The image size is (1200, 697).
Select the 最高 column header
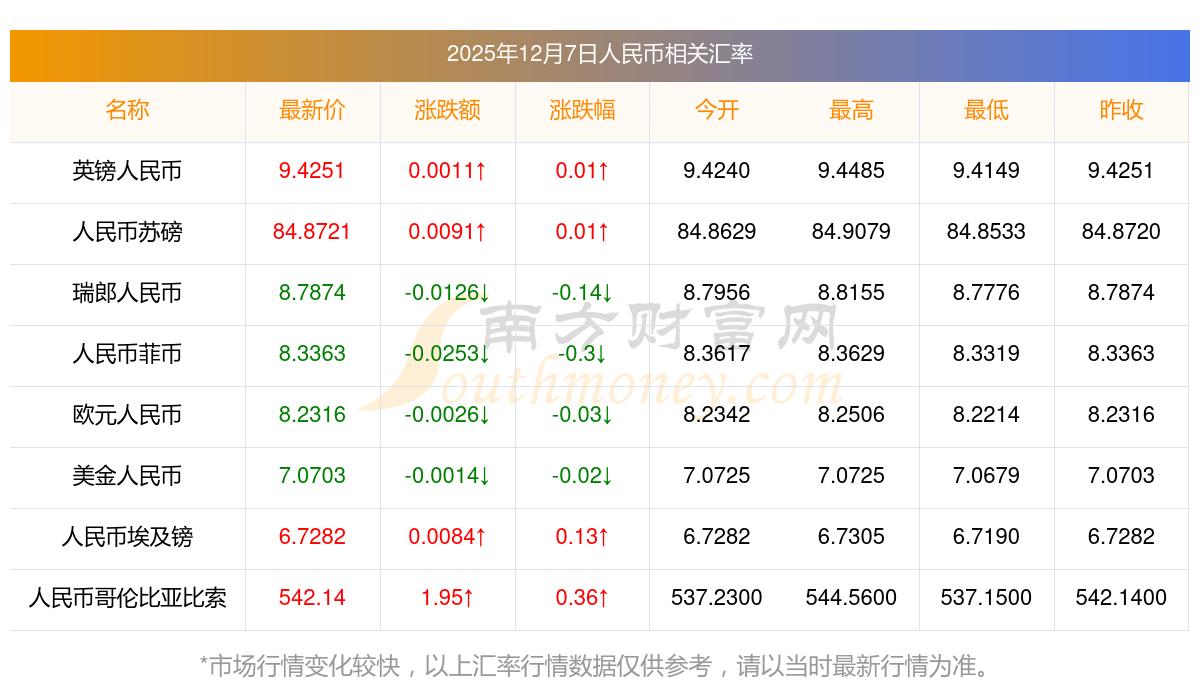tap(851, 110)
